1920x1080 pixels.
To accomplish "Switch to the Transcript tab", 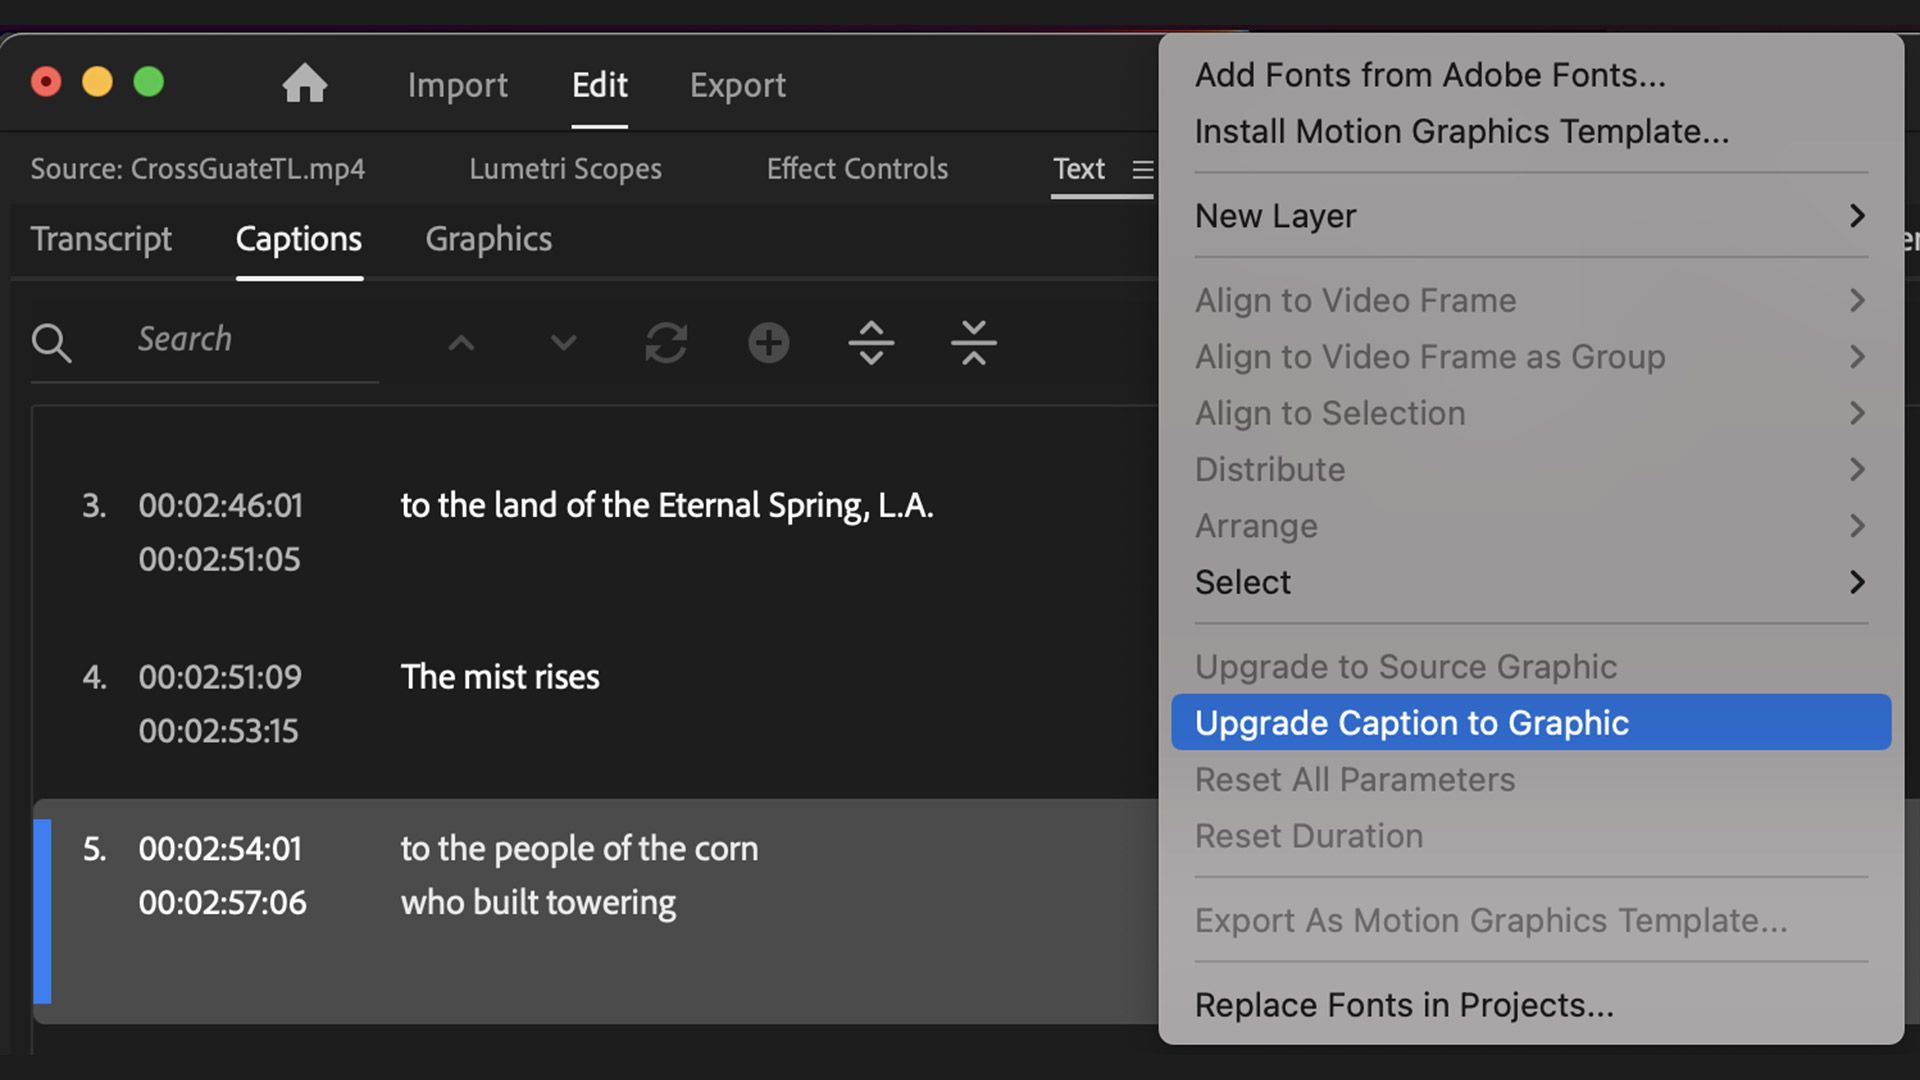I will [101, 239].
